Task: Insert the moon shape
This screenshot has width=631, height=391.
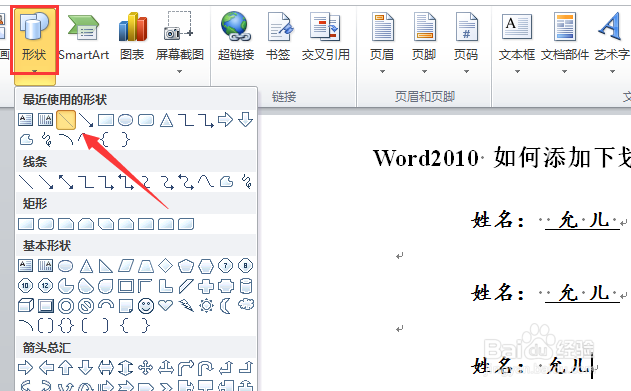Action: tap(225, 306)
